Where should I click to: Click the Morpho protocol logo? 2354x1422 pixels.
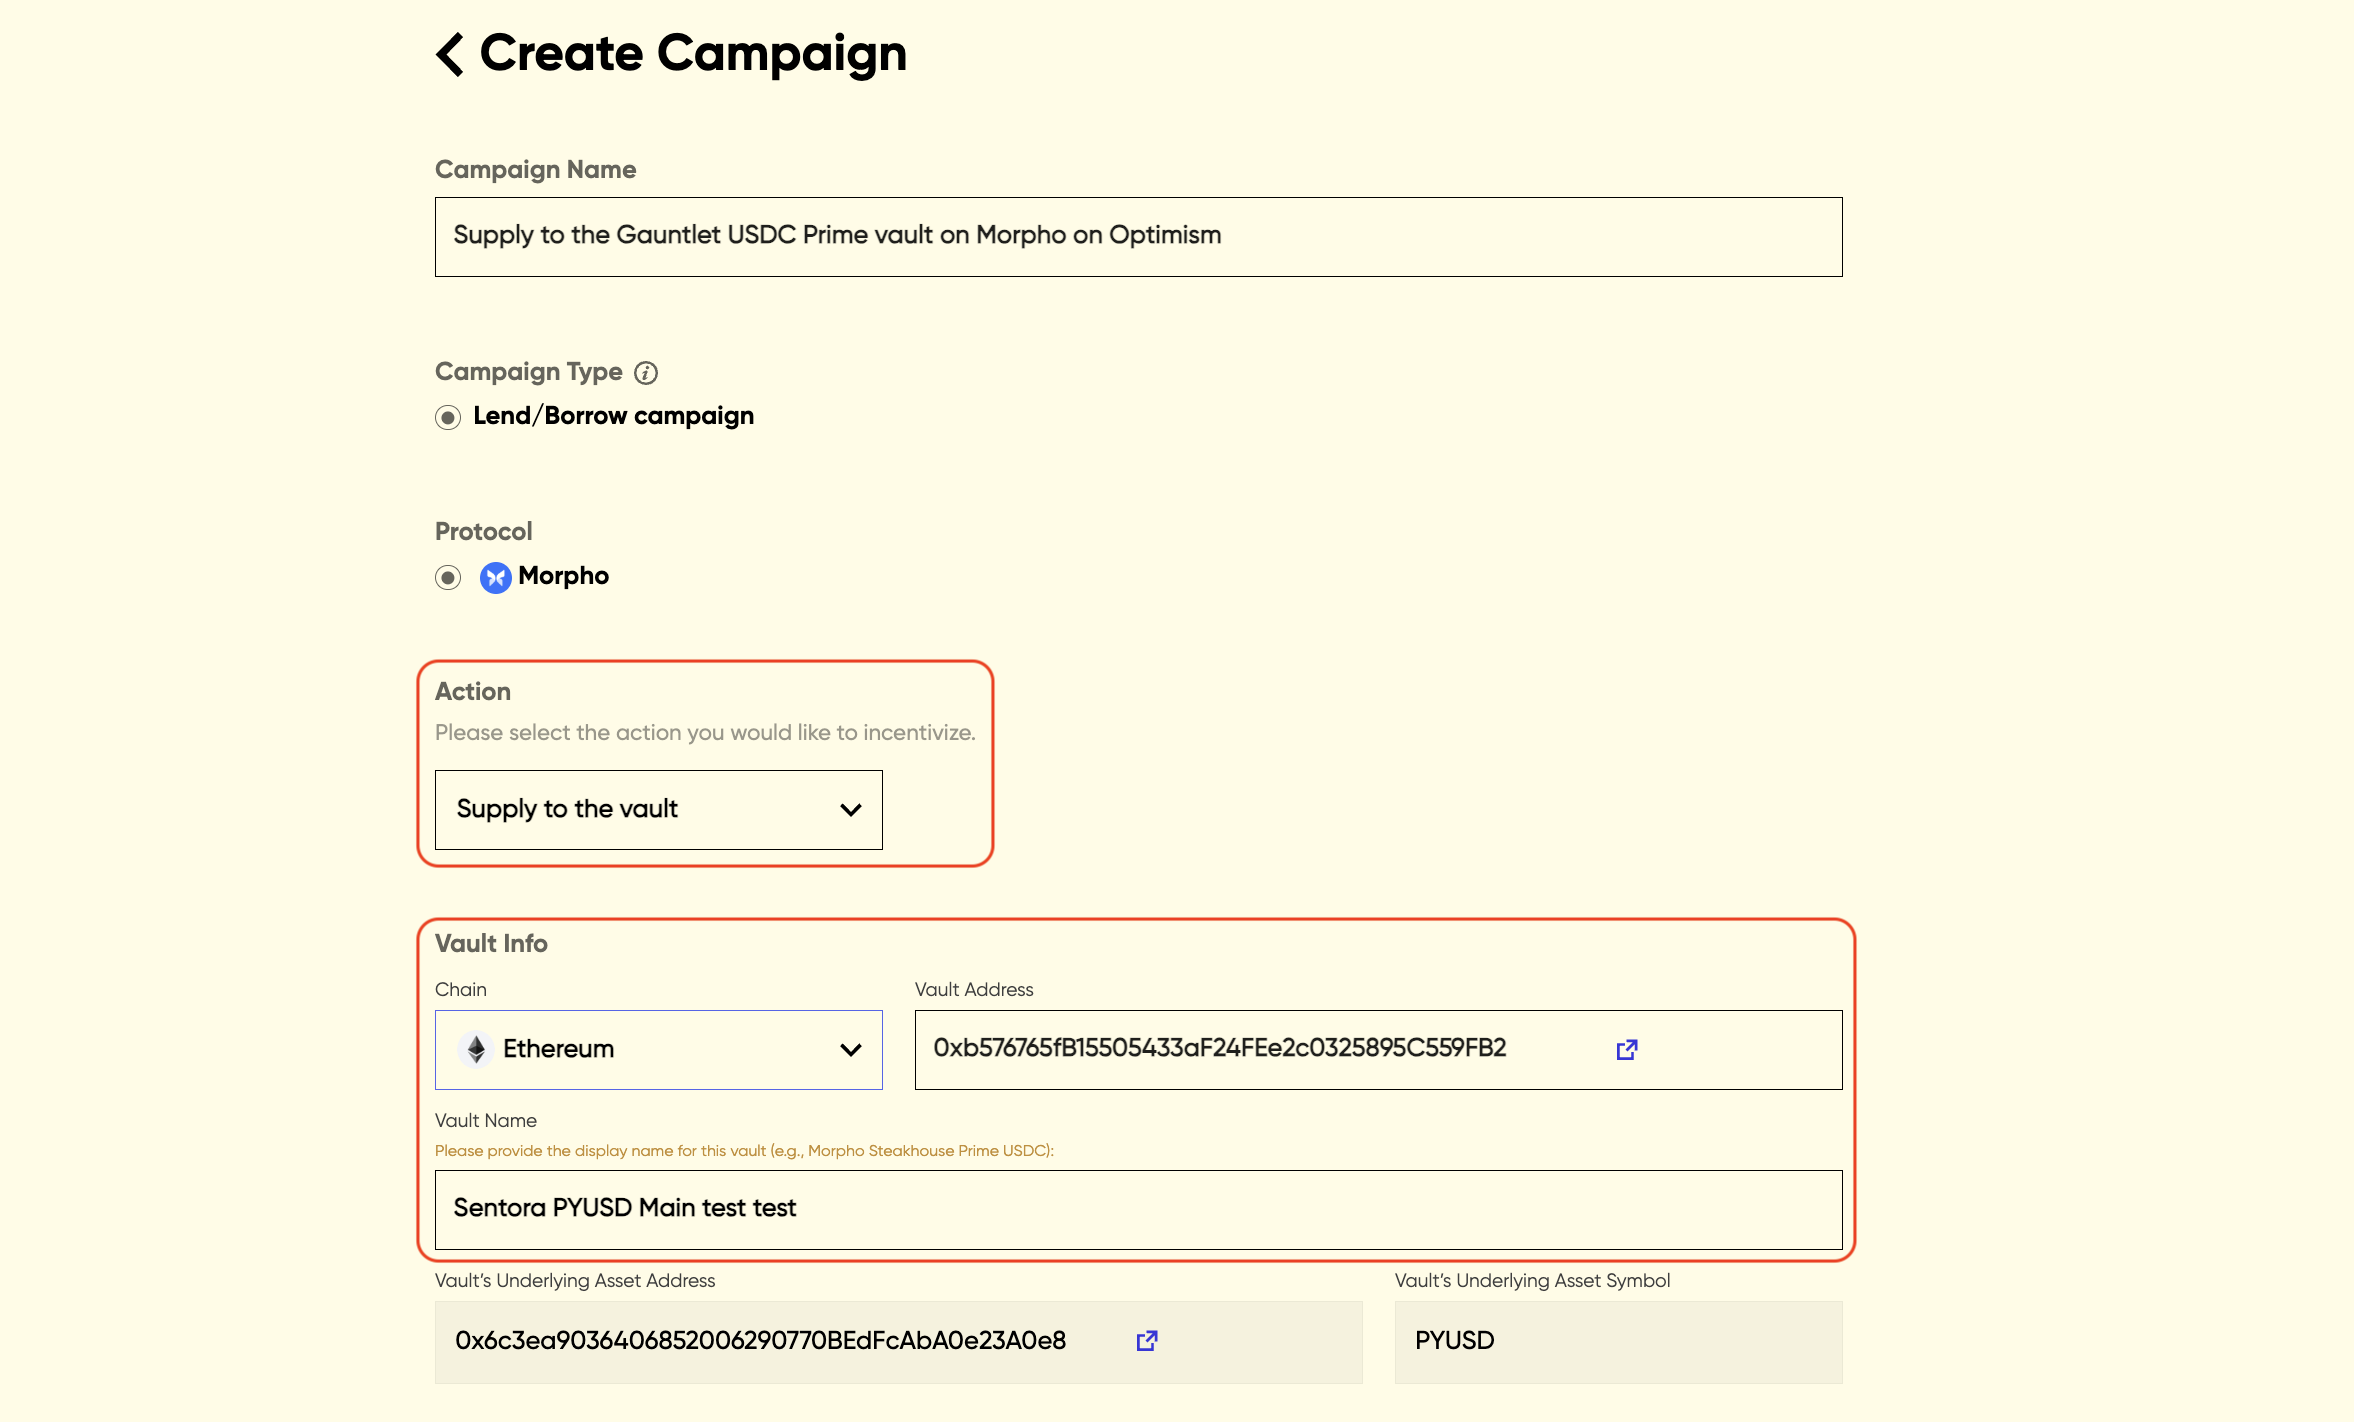click(495, 577)
